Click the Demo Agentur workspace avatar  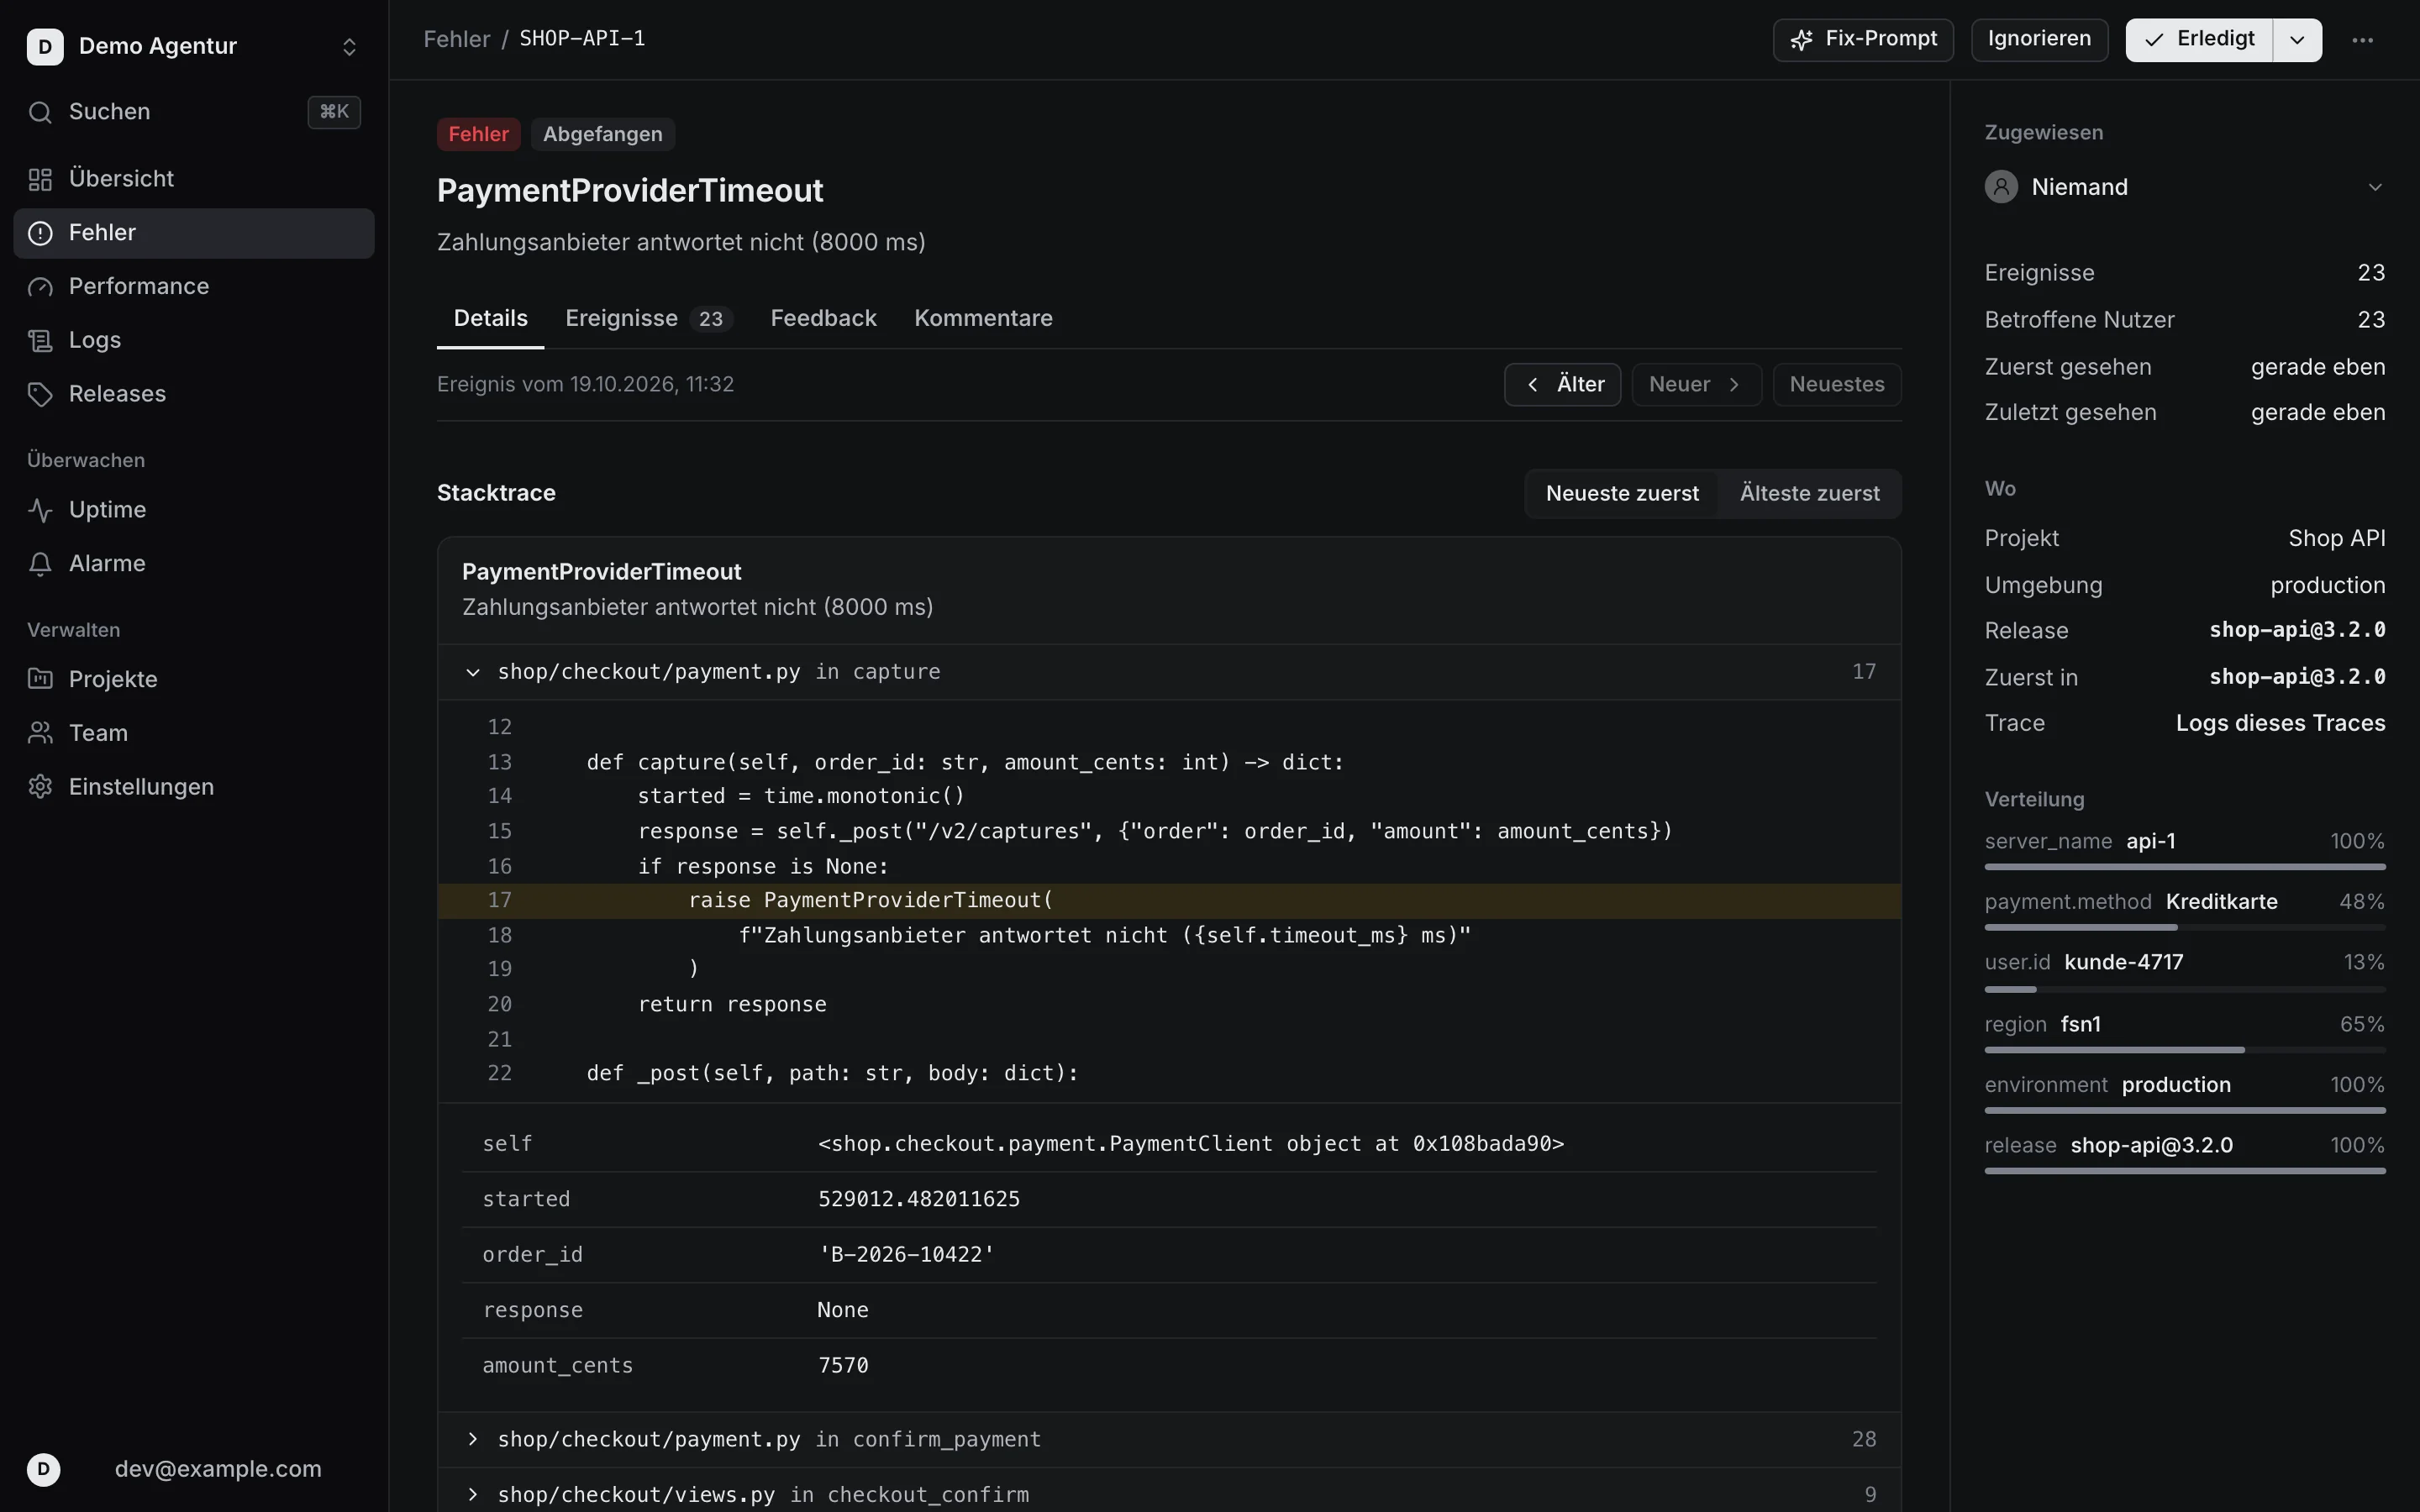point(45,46)
